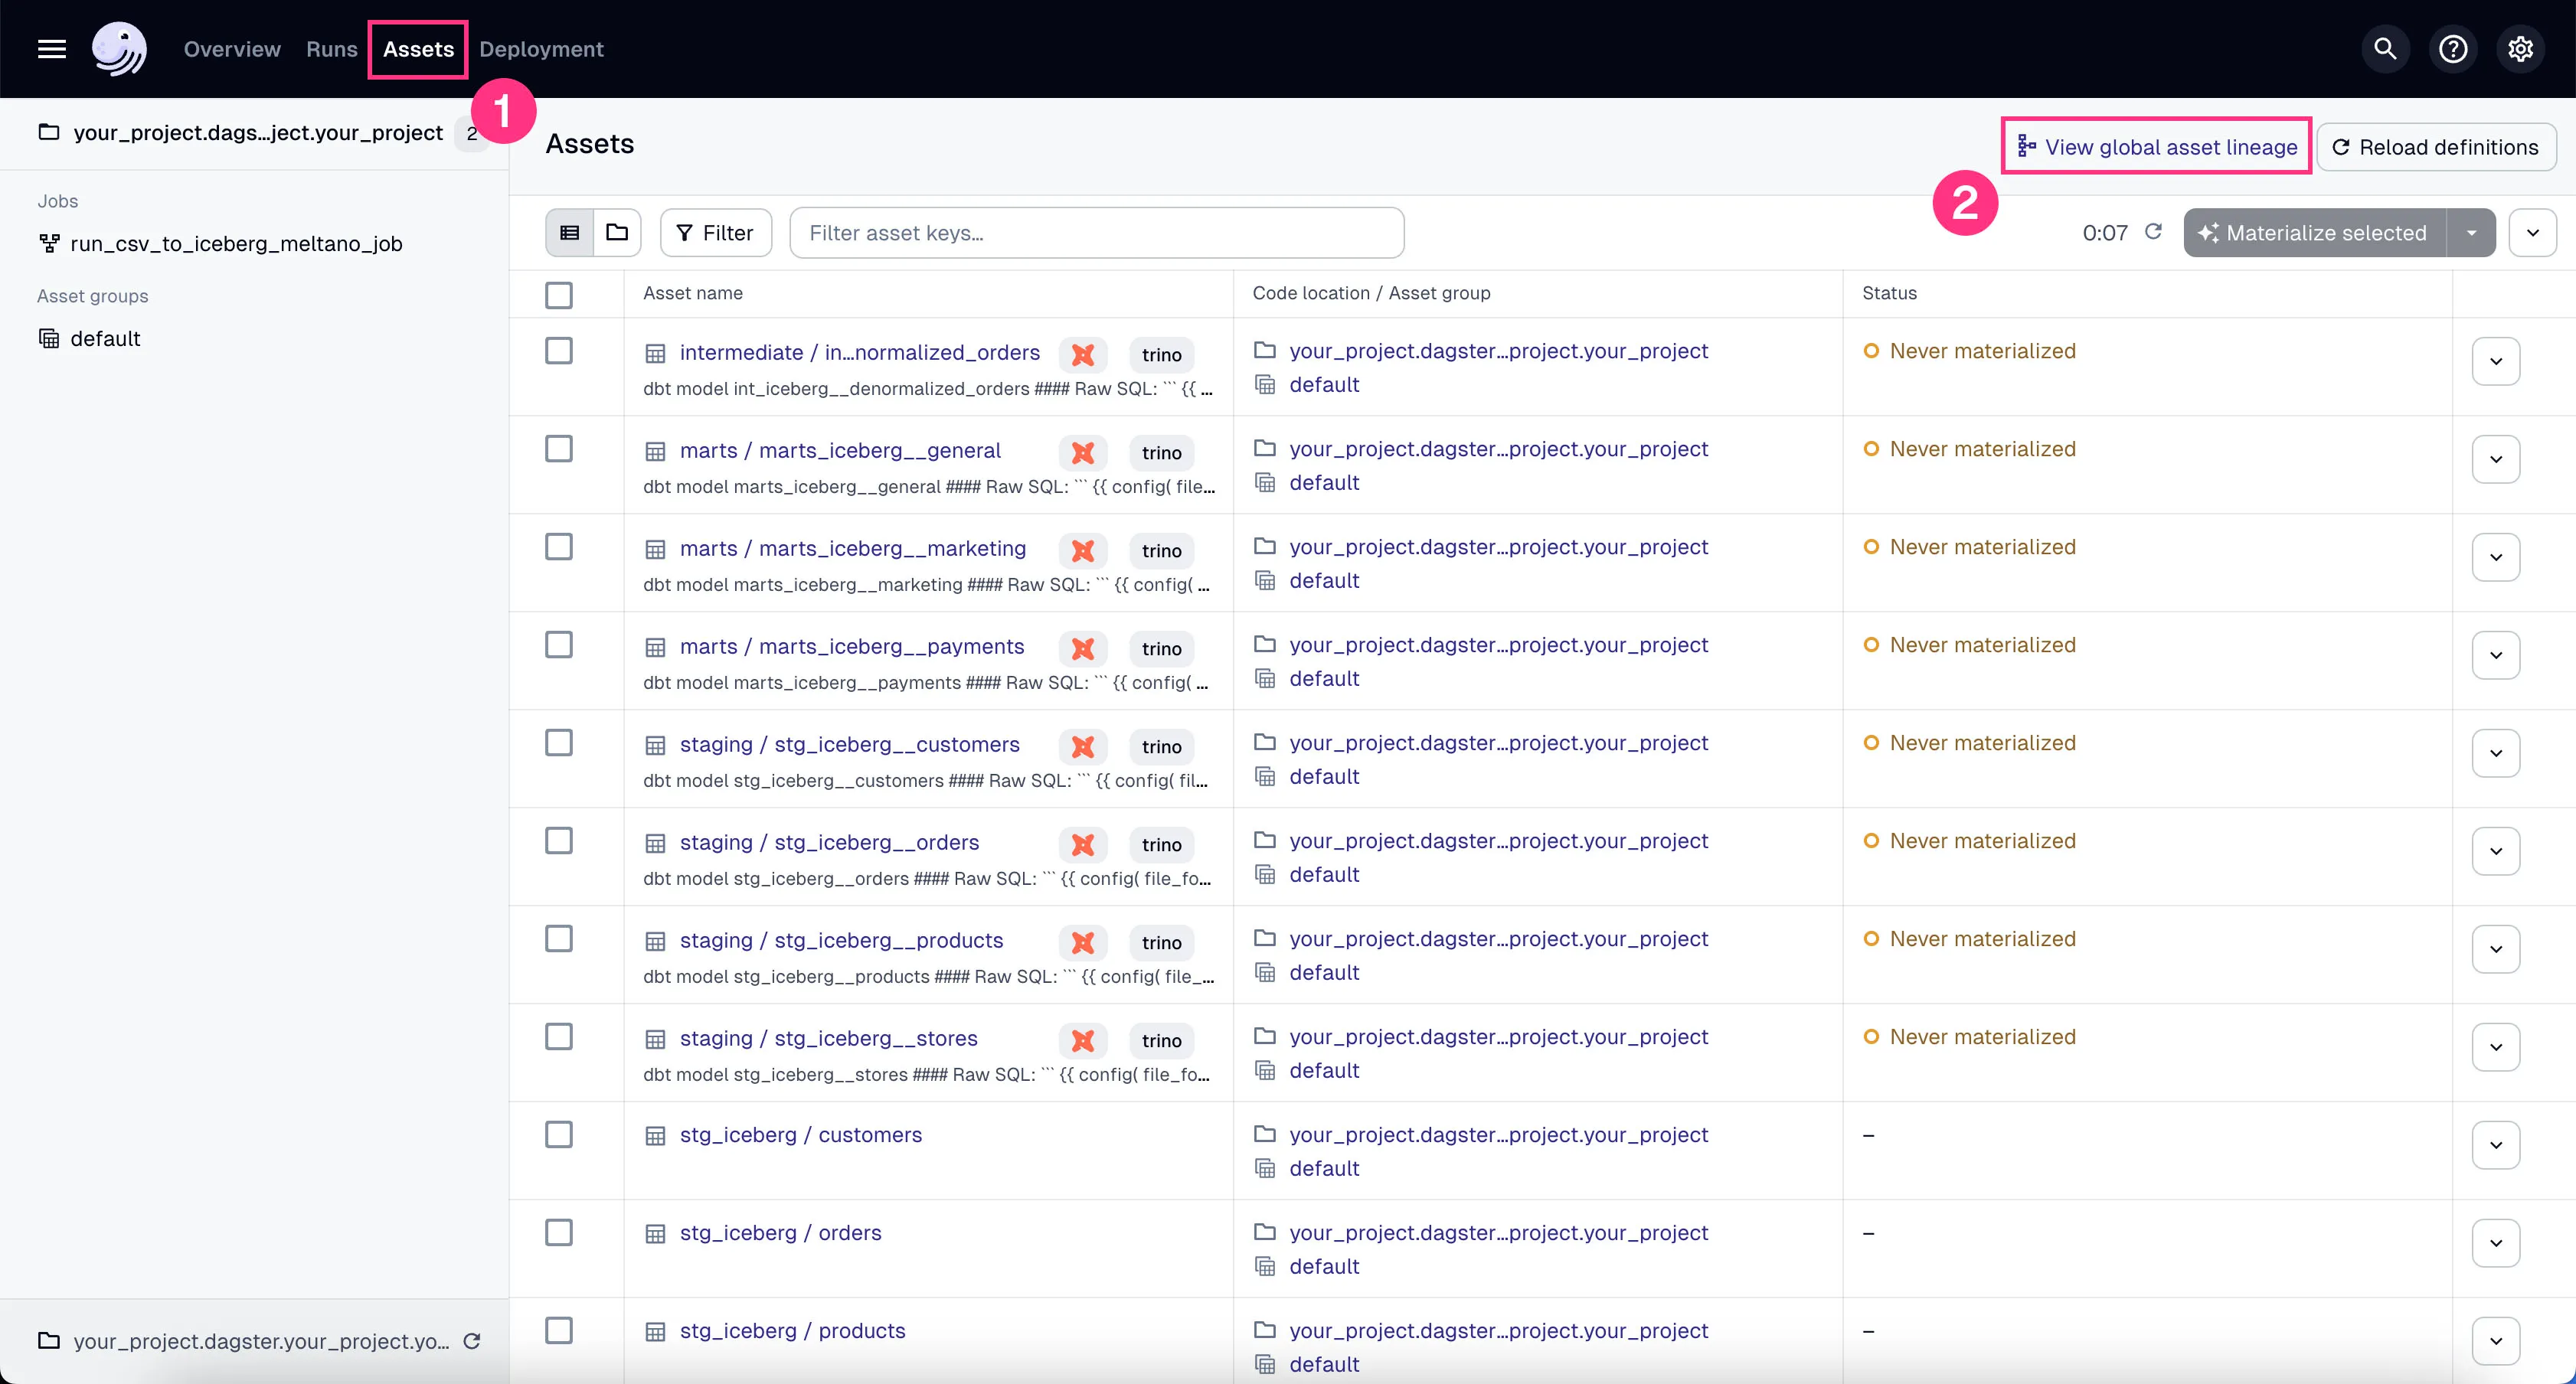Reload code location icon in sidebar footer
2576x1384 pixels.
click(472, 1341)
